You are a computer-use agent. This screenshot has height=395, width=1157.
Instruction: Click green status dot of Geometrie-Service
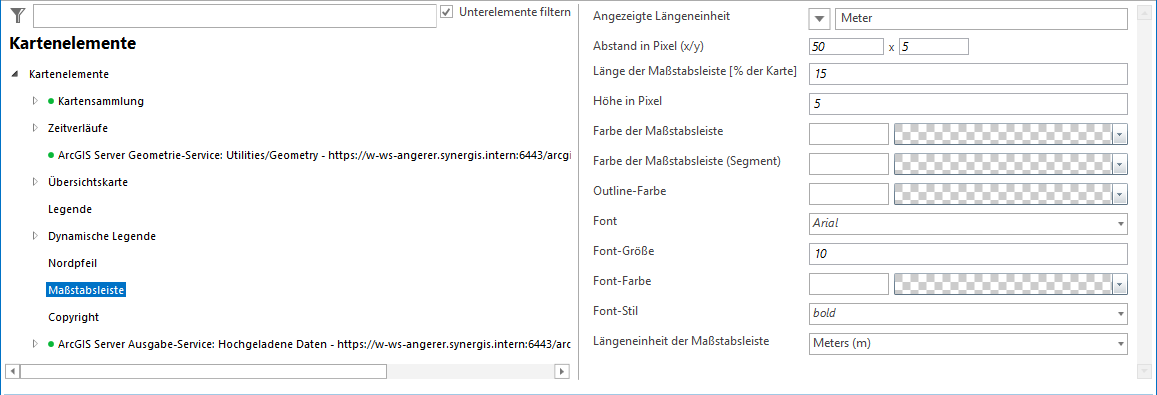(51, 155)
